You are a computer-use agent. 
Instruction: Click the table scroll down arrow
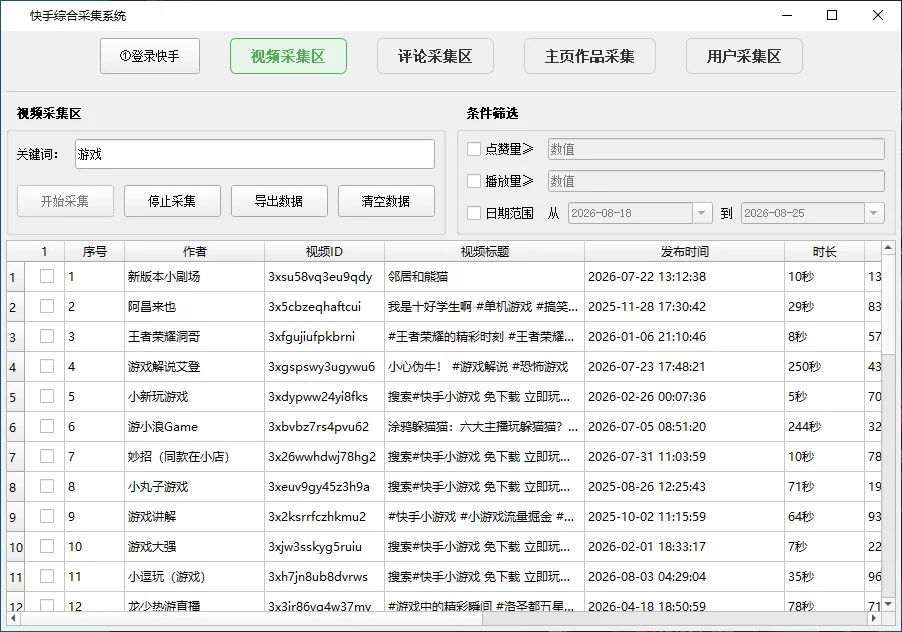[x=888, y=604]
